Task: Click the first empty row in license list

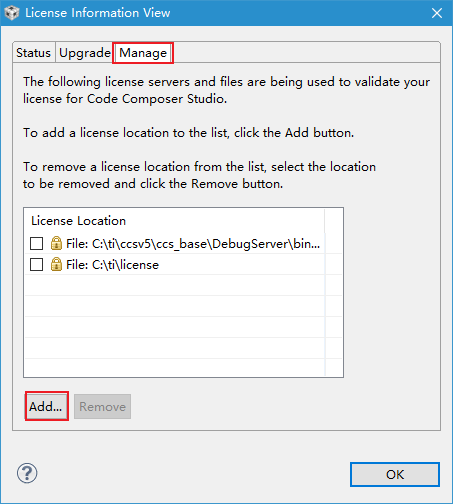Action: [x=175, y=285]
